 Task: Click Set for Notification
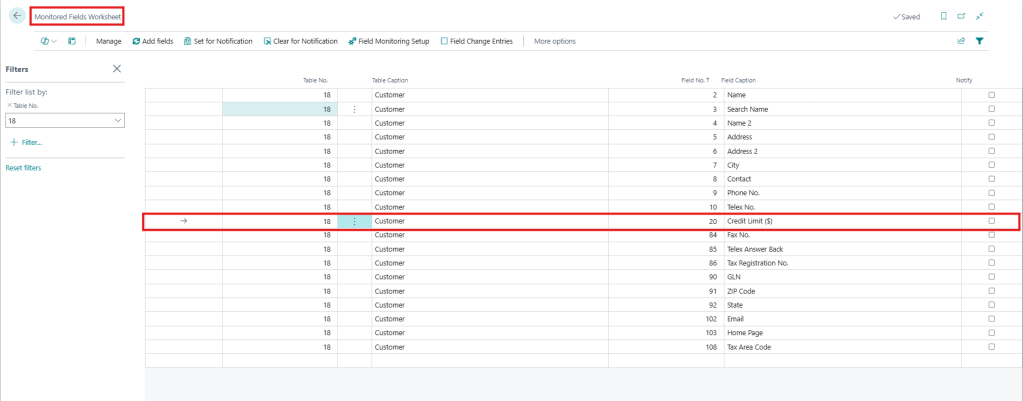pyautogui.click(x=218, y=41)
